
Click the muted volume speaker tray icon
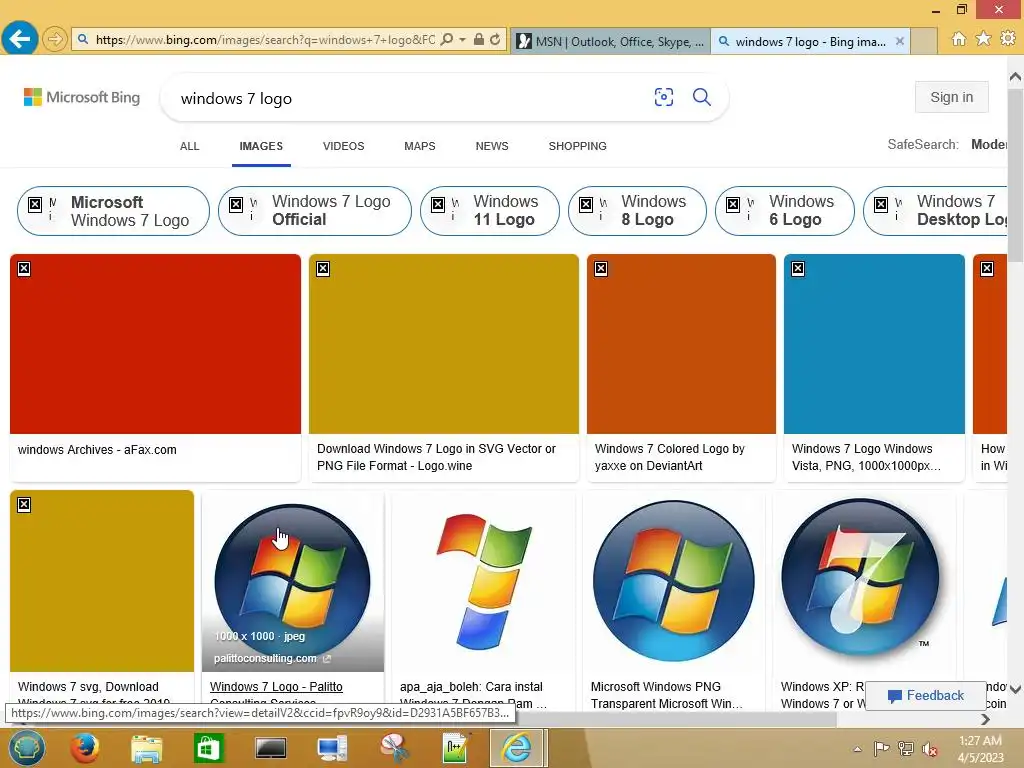pos(930,749)
